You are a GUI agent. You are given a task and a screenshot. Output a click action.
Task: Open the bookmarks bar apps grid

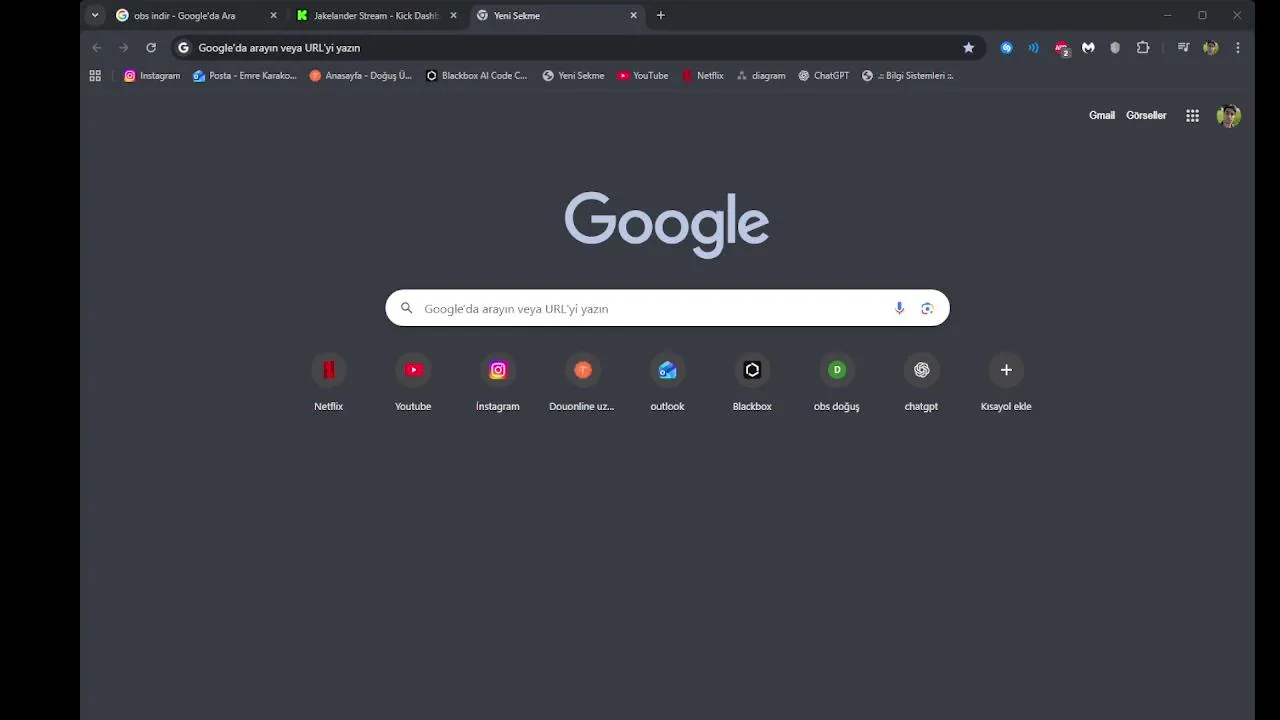click(95, 75)
